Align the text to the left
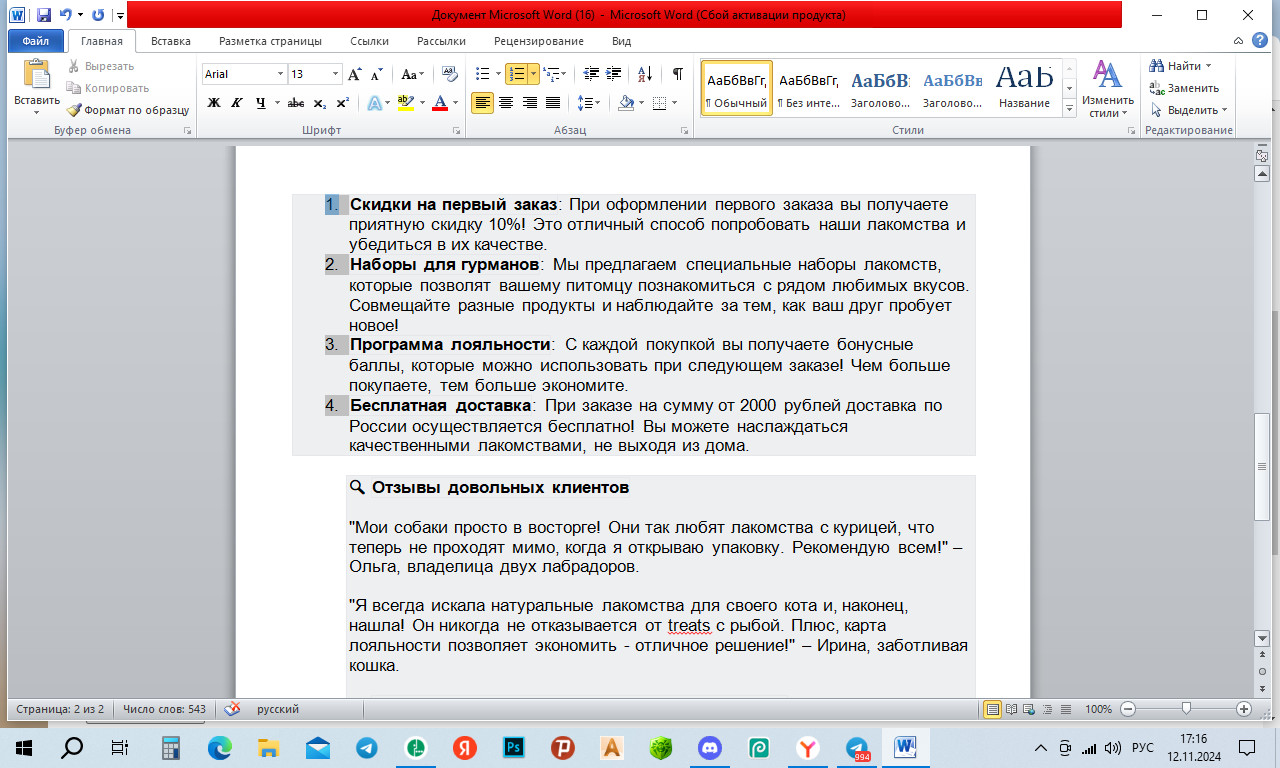The height and width of the screenshot is (768, 1280). coord(483,103)
